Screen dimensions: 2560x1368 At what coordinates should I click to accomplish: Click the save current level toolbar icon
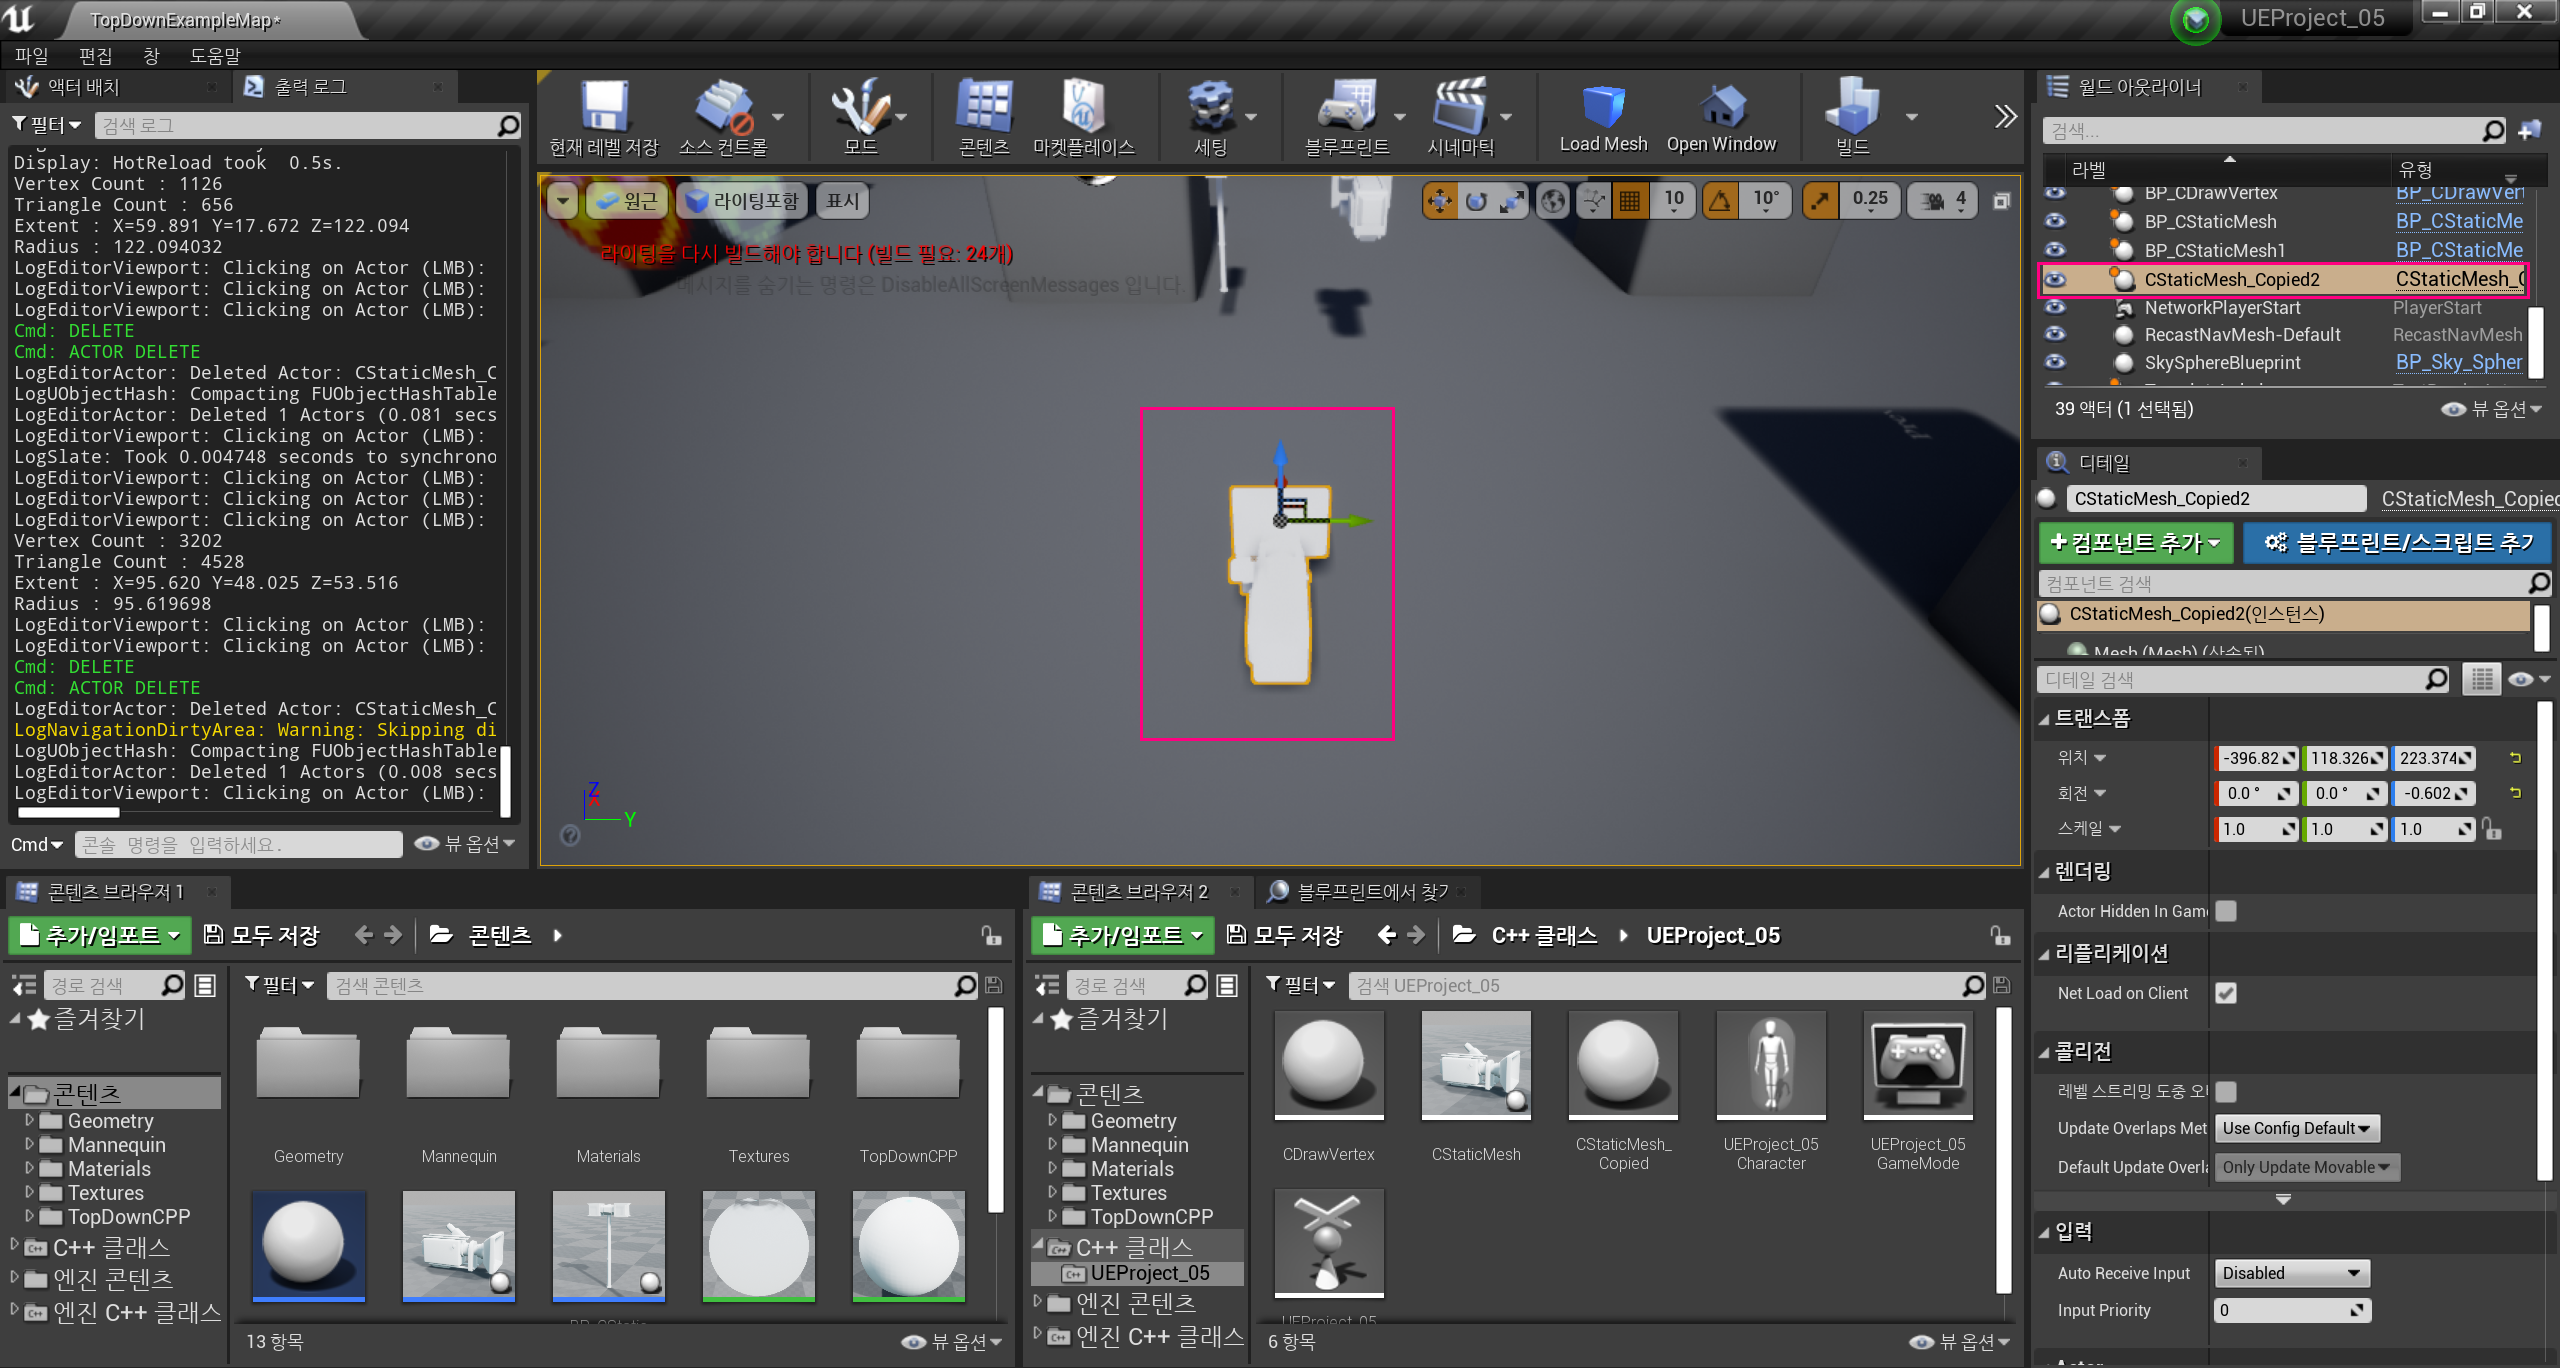(604, 108)
